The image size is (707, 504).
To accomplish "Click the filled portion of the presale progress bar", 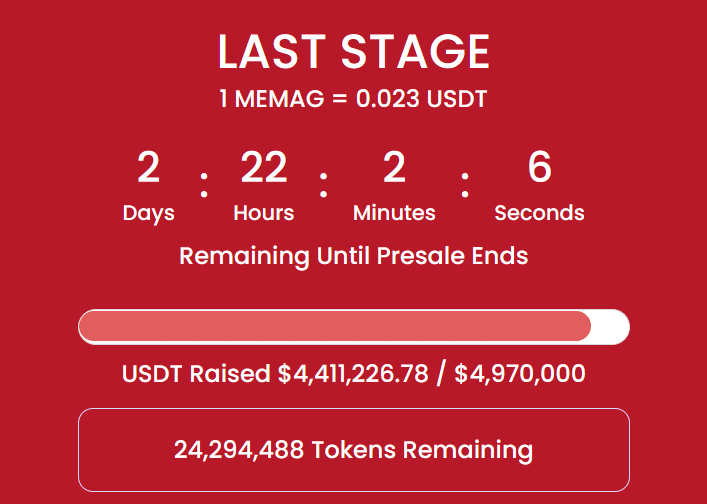I will [x=335, y=326].
